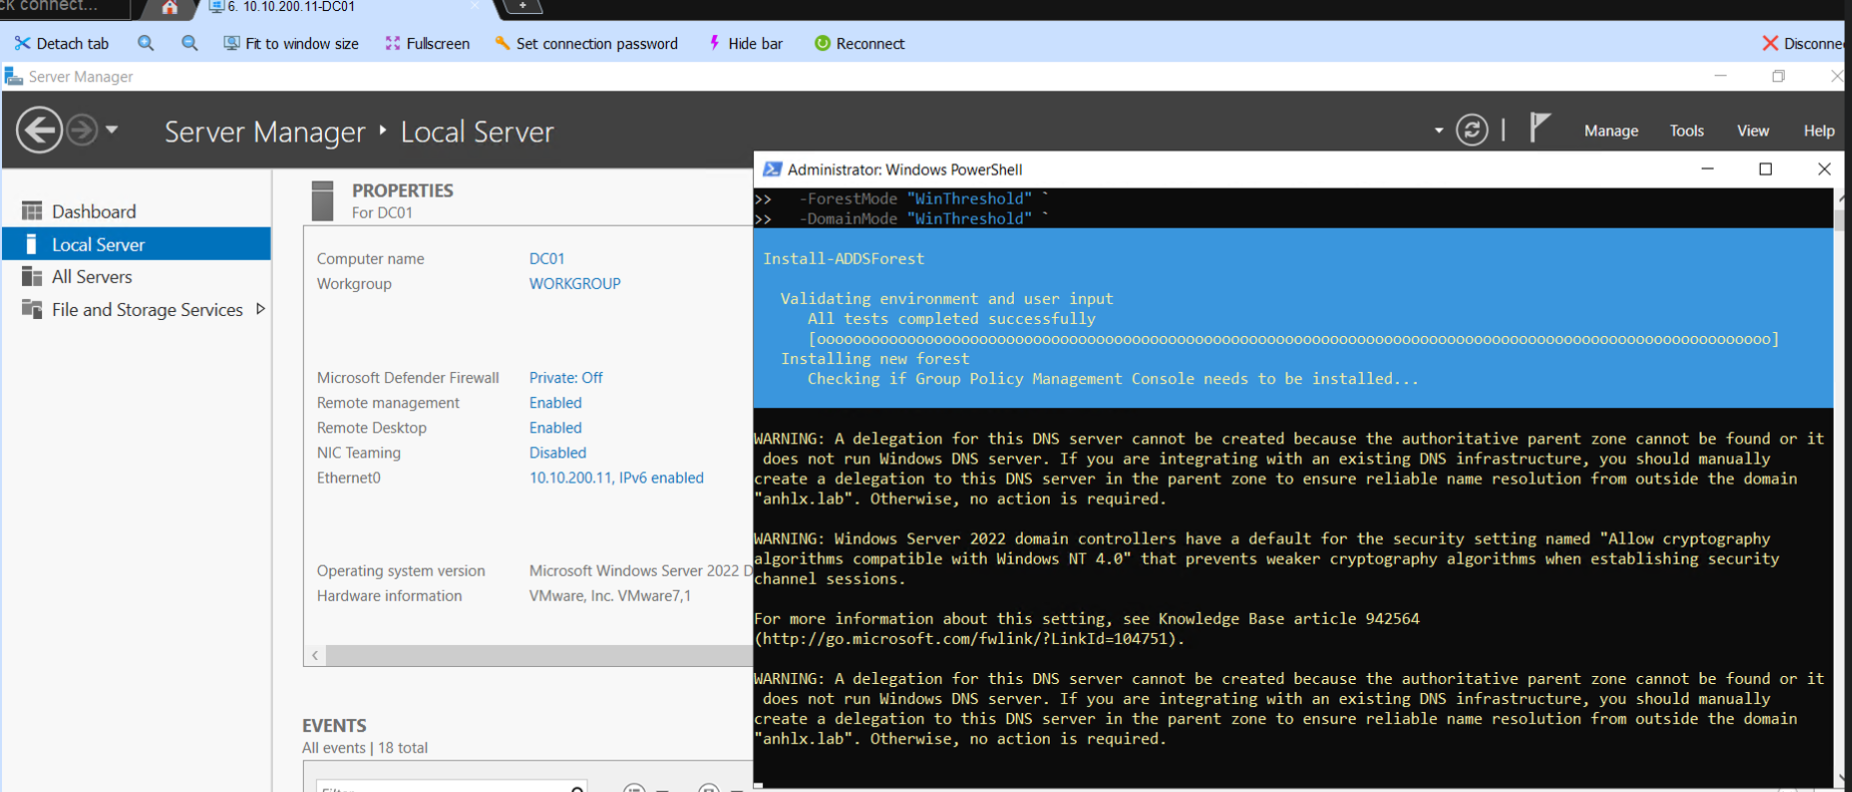Image resolution: width=1852 pixels, height=792 pixels.
Task: Click the EVENTS section heading
Action: pos(334,726)
